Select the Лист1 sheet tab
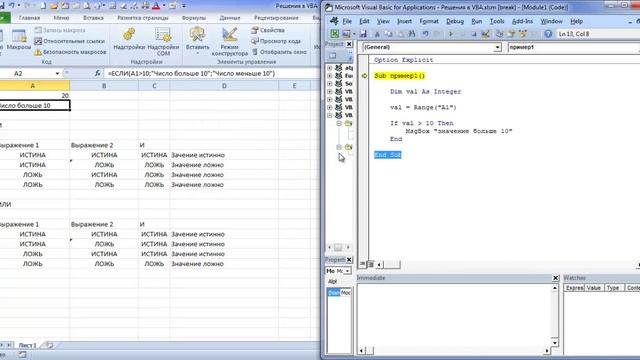640x360 pixels. 27,345
